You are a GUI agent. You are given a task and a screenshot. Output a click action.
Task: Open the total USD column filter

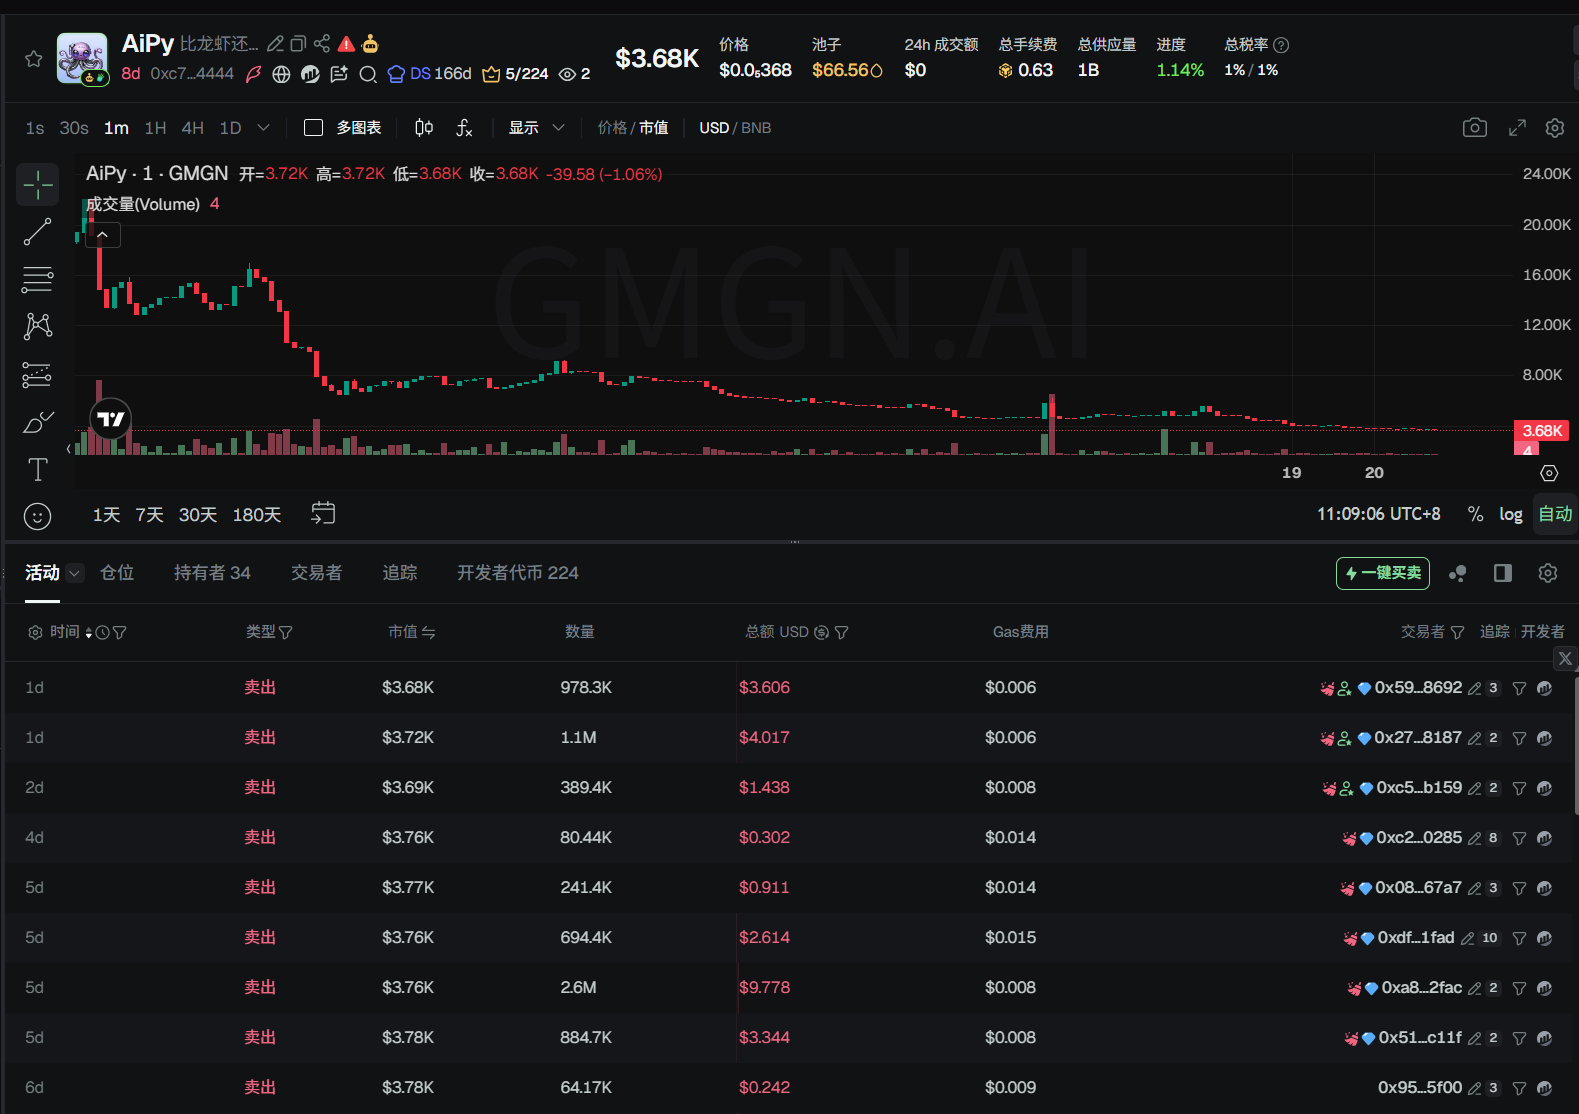click(x=841, y=632)
